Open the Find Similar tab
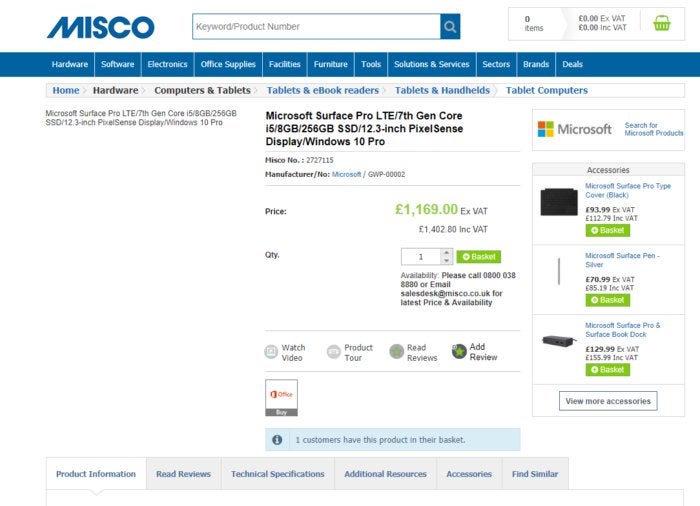The width and height of the screenshot is (700, 506). [535, 474]
